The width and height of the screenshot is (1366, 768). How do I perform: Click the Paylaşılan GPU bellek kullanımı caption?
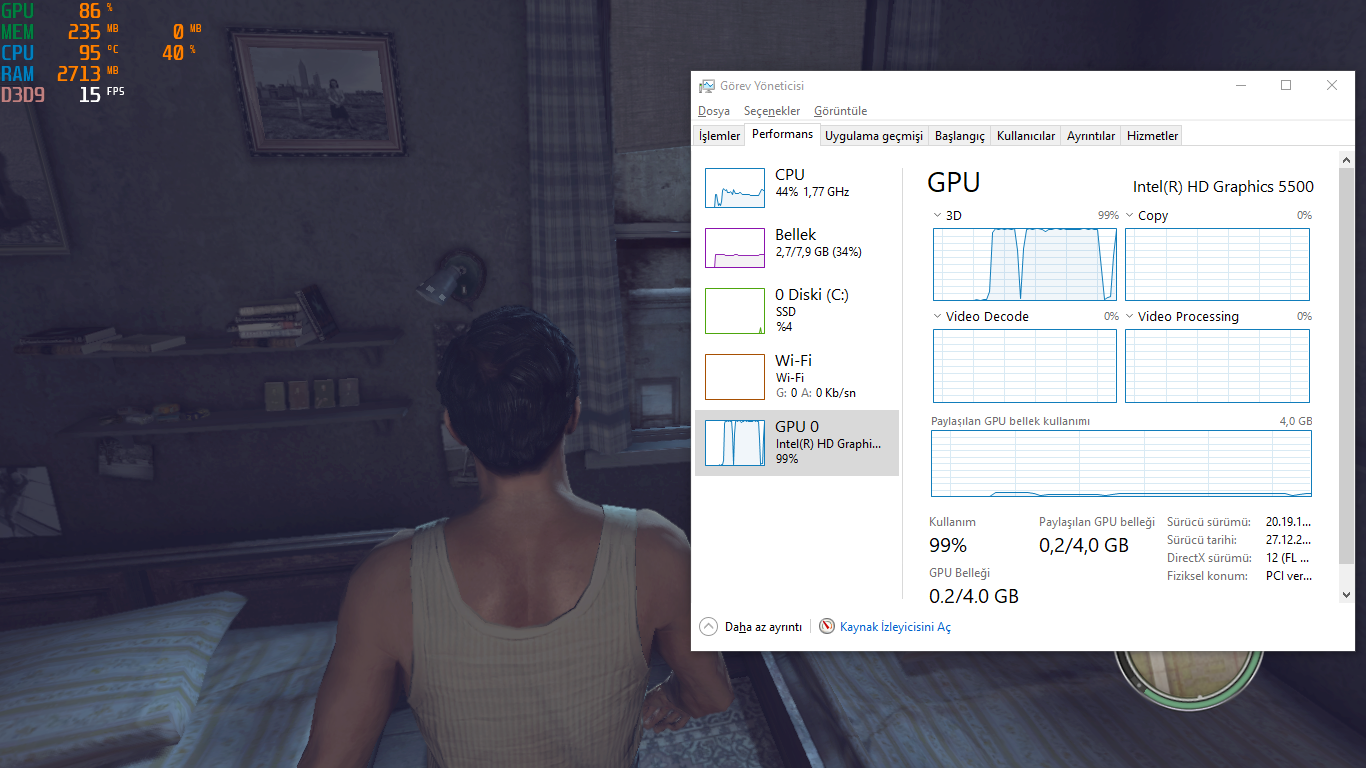pyautogui.click(x=1010, y=422)
